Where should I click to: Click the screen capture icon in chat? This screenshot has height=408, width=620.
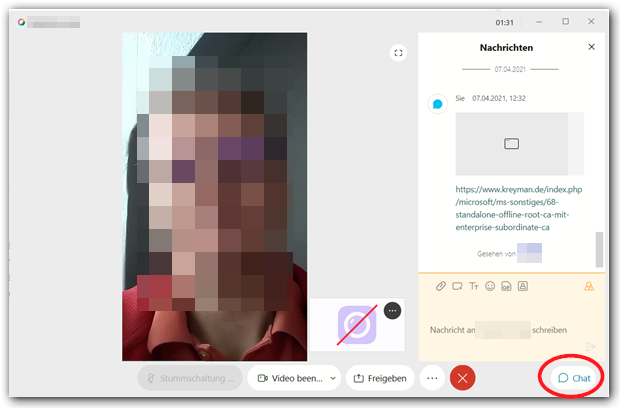click(457, 286)
